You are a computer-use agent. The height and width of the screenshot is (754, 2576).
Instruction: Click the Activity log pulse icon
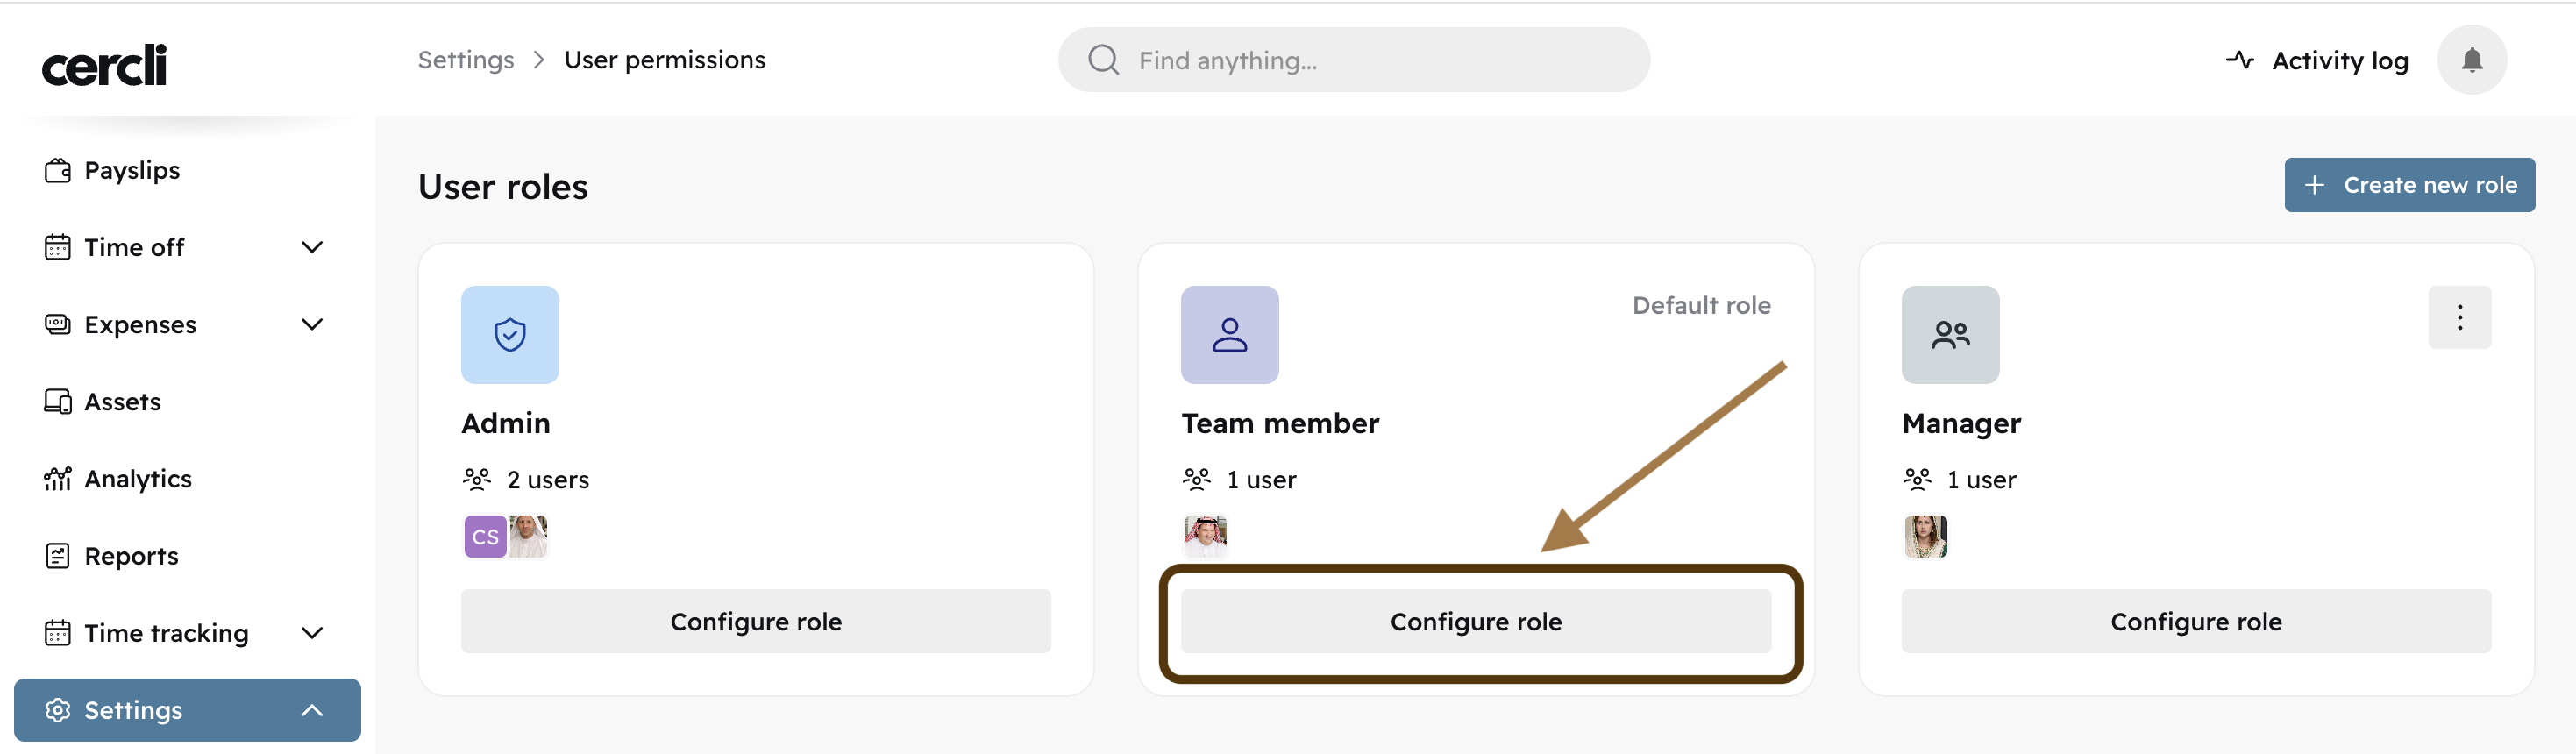[2239, 60]
